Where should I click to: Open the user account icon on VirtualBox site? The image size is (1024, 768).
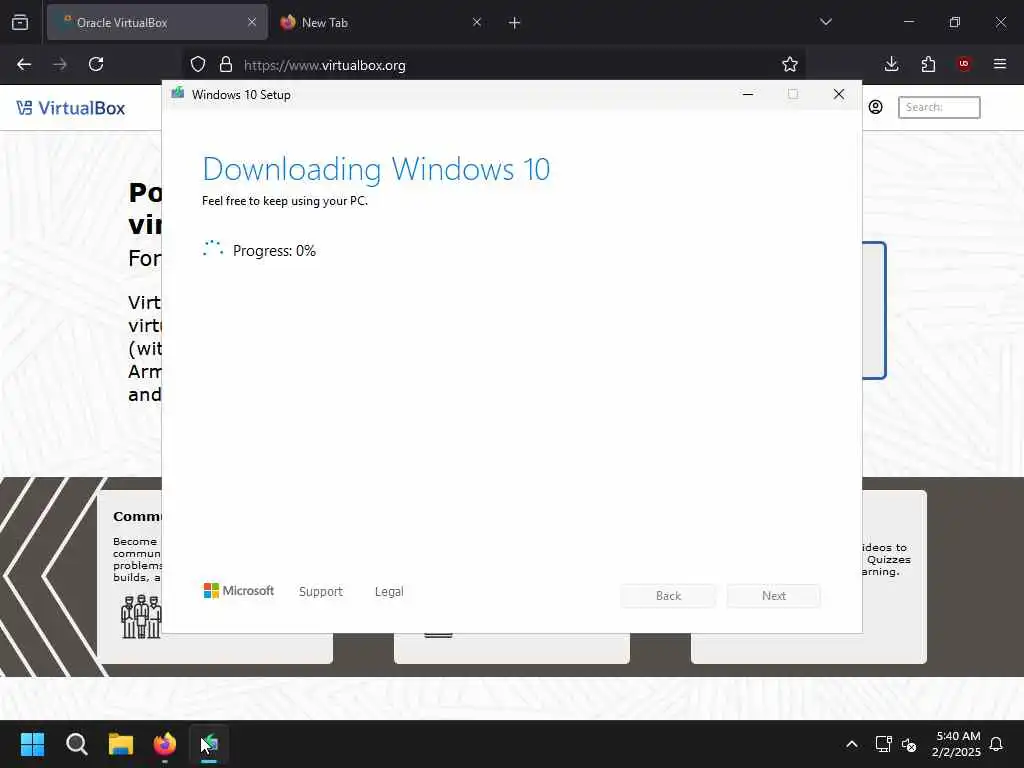point(876,107)
